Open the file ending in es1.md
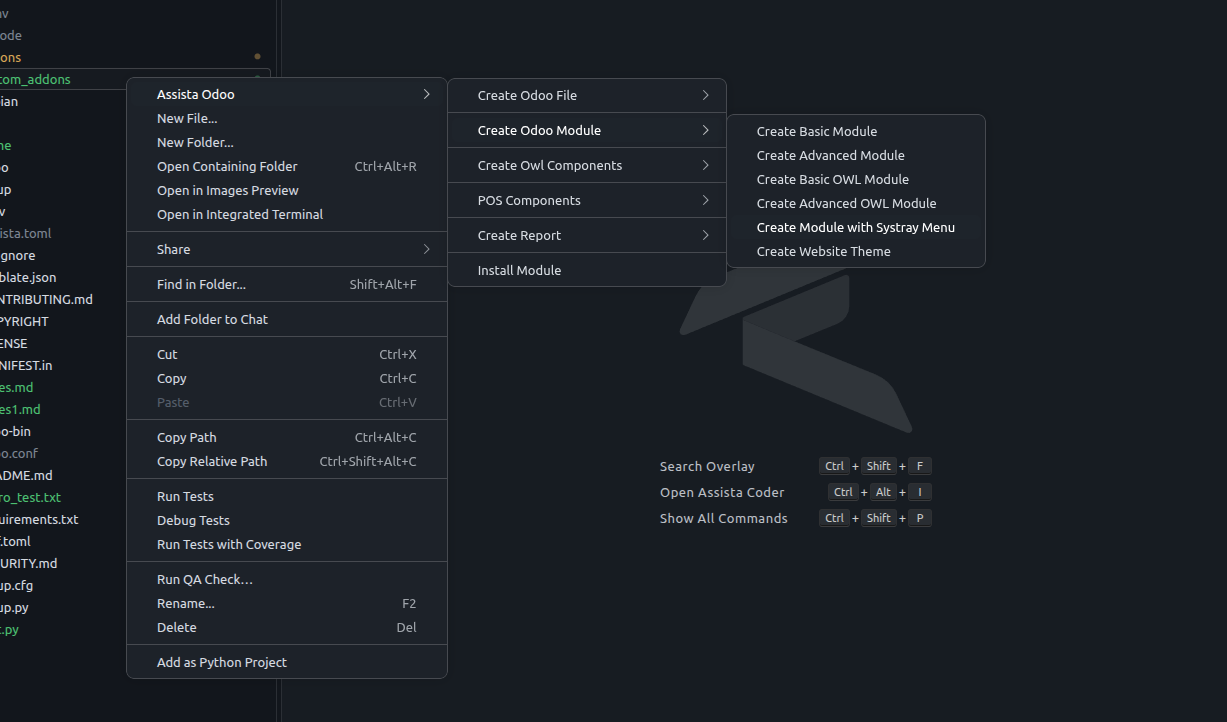 pos(20,409)
